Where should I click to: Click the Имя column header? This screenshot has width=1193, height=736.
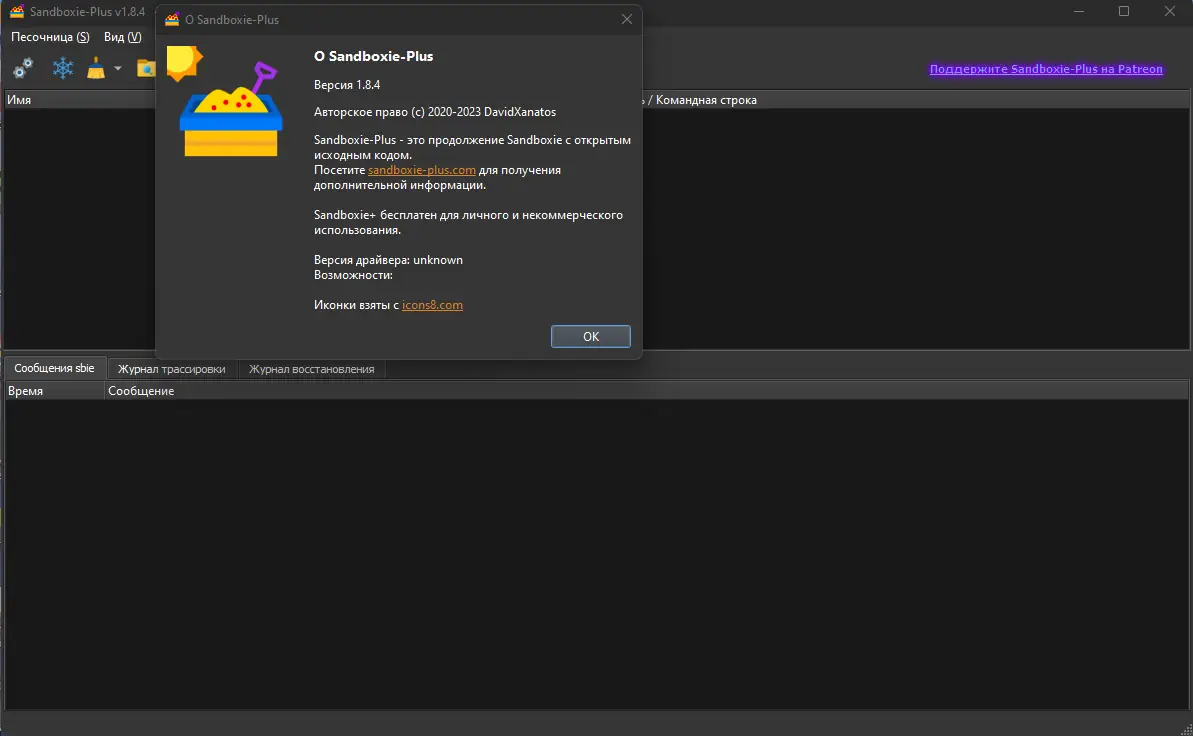[79, 100]
